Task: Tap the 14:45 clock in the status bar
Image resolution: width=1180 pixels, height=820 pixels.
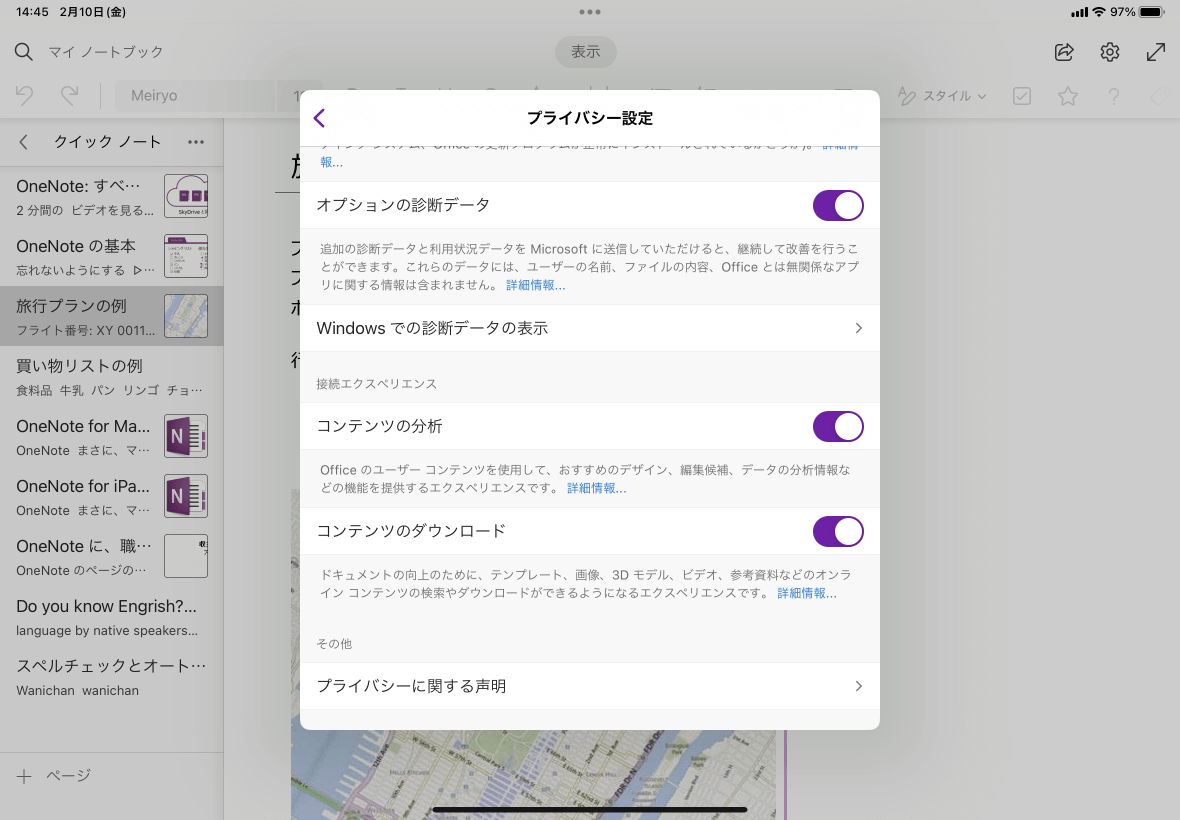Action: tap(32, 12)
